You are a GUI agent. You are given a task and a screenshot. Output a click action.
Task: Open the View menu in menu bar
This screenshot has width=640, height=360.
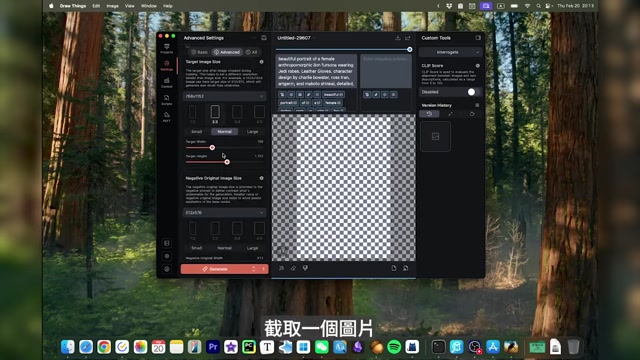[129, 6]
